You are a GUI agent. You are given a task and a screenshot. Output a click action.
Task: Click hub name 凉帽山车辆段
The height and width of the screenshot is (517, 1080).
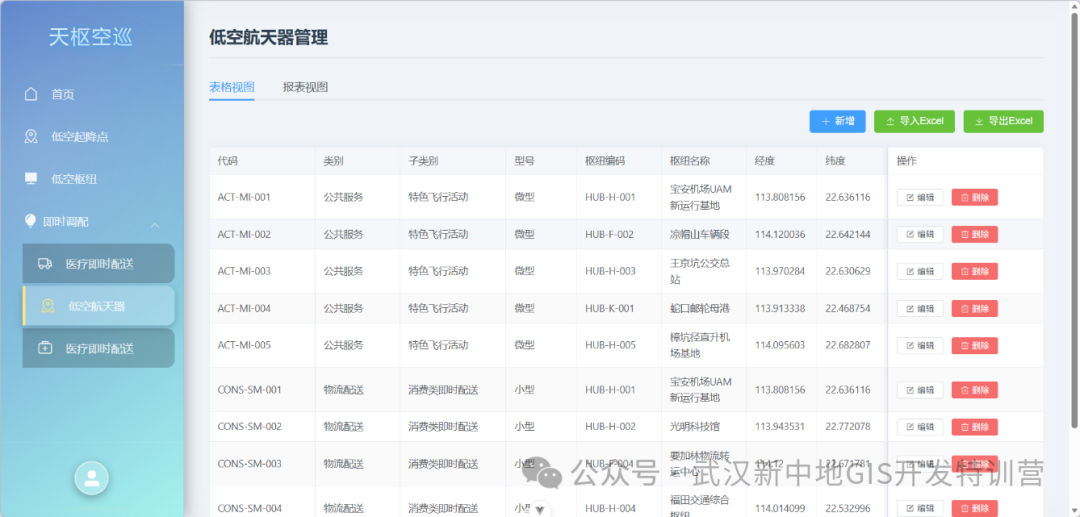pyautogui.click(x=699, y=234)
